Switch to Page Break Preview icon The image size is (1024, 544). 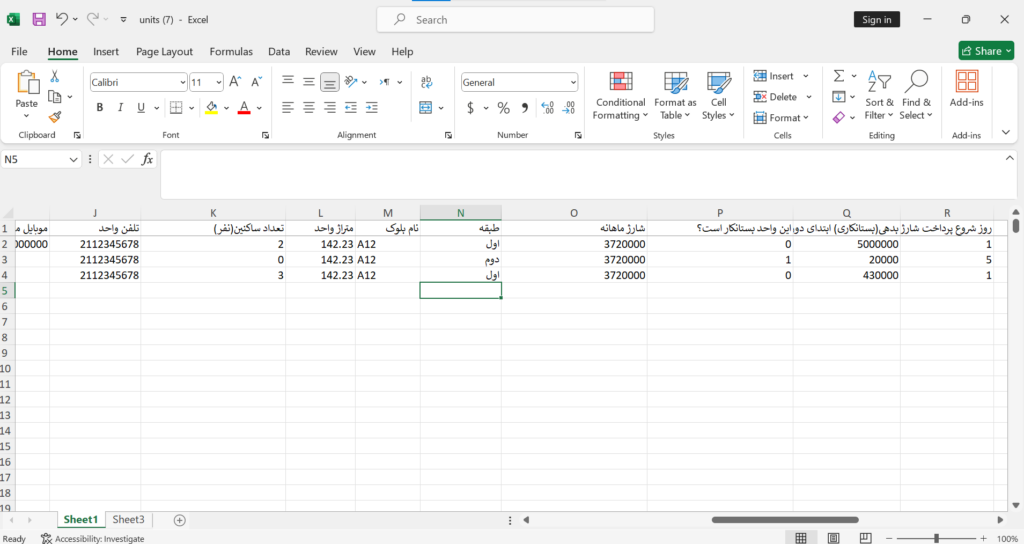click(865, 538)
